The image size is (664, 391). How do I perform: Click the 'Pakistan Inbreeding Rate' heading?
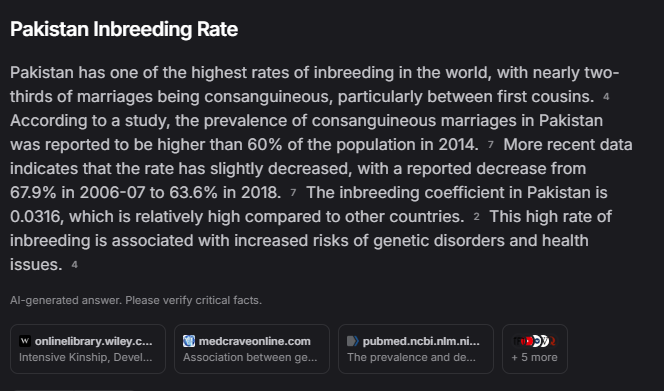click(124, 29)
